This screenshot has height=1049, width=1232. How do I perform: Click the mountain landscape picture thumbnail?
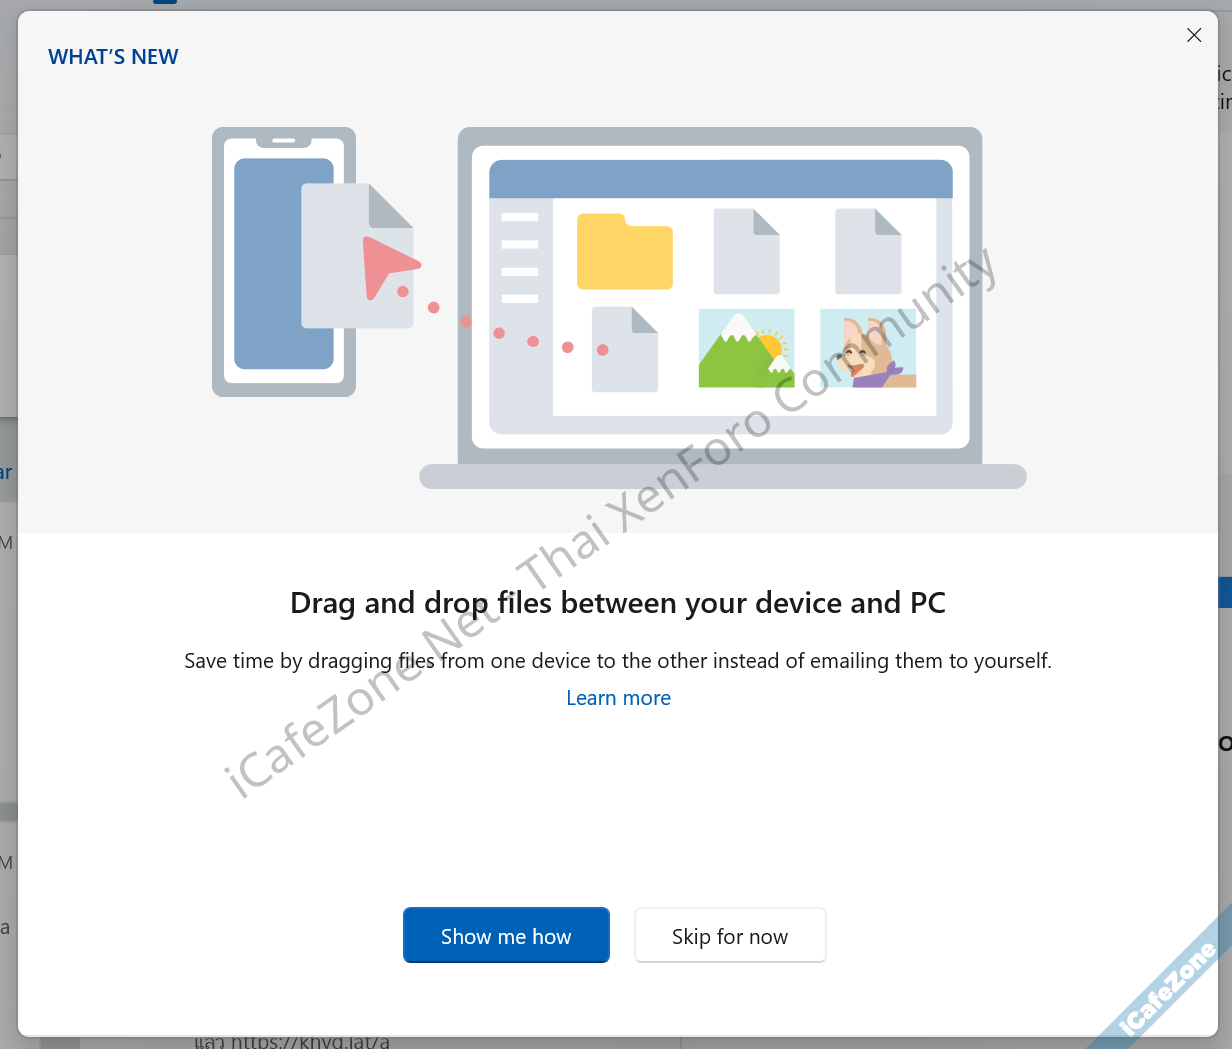point(746,348)
